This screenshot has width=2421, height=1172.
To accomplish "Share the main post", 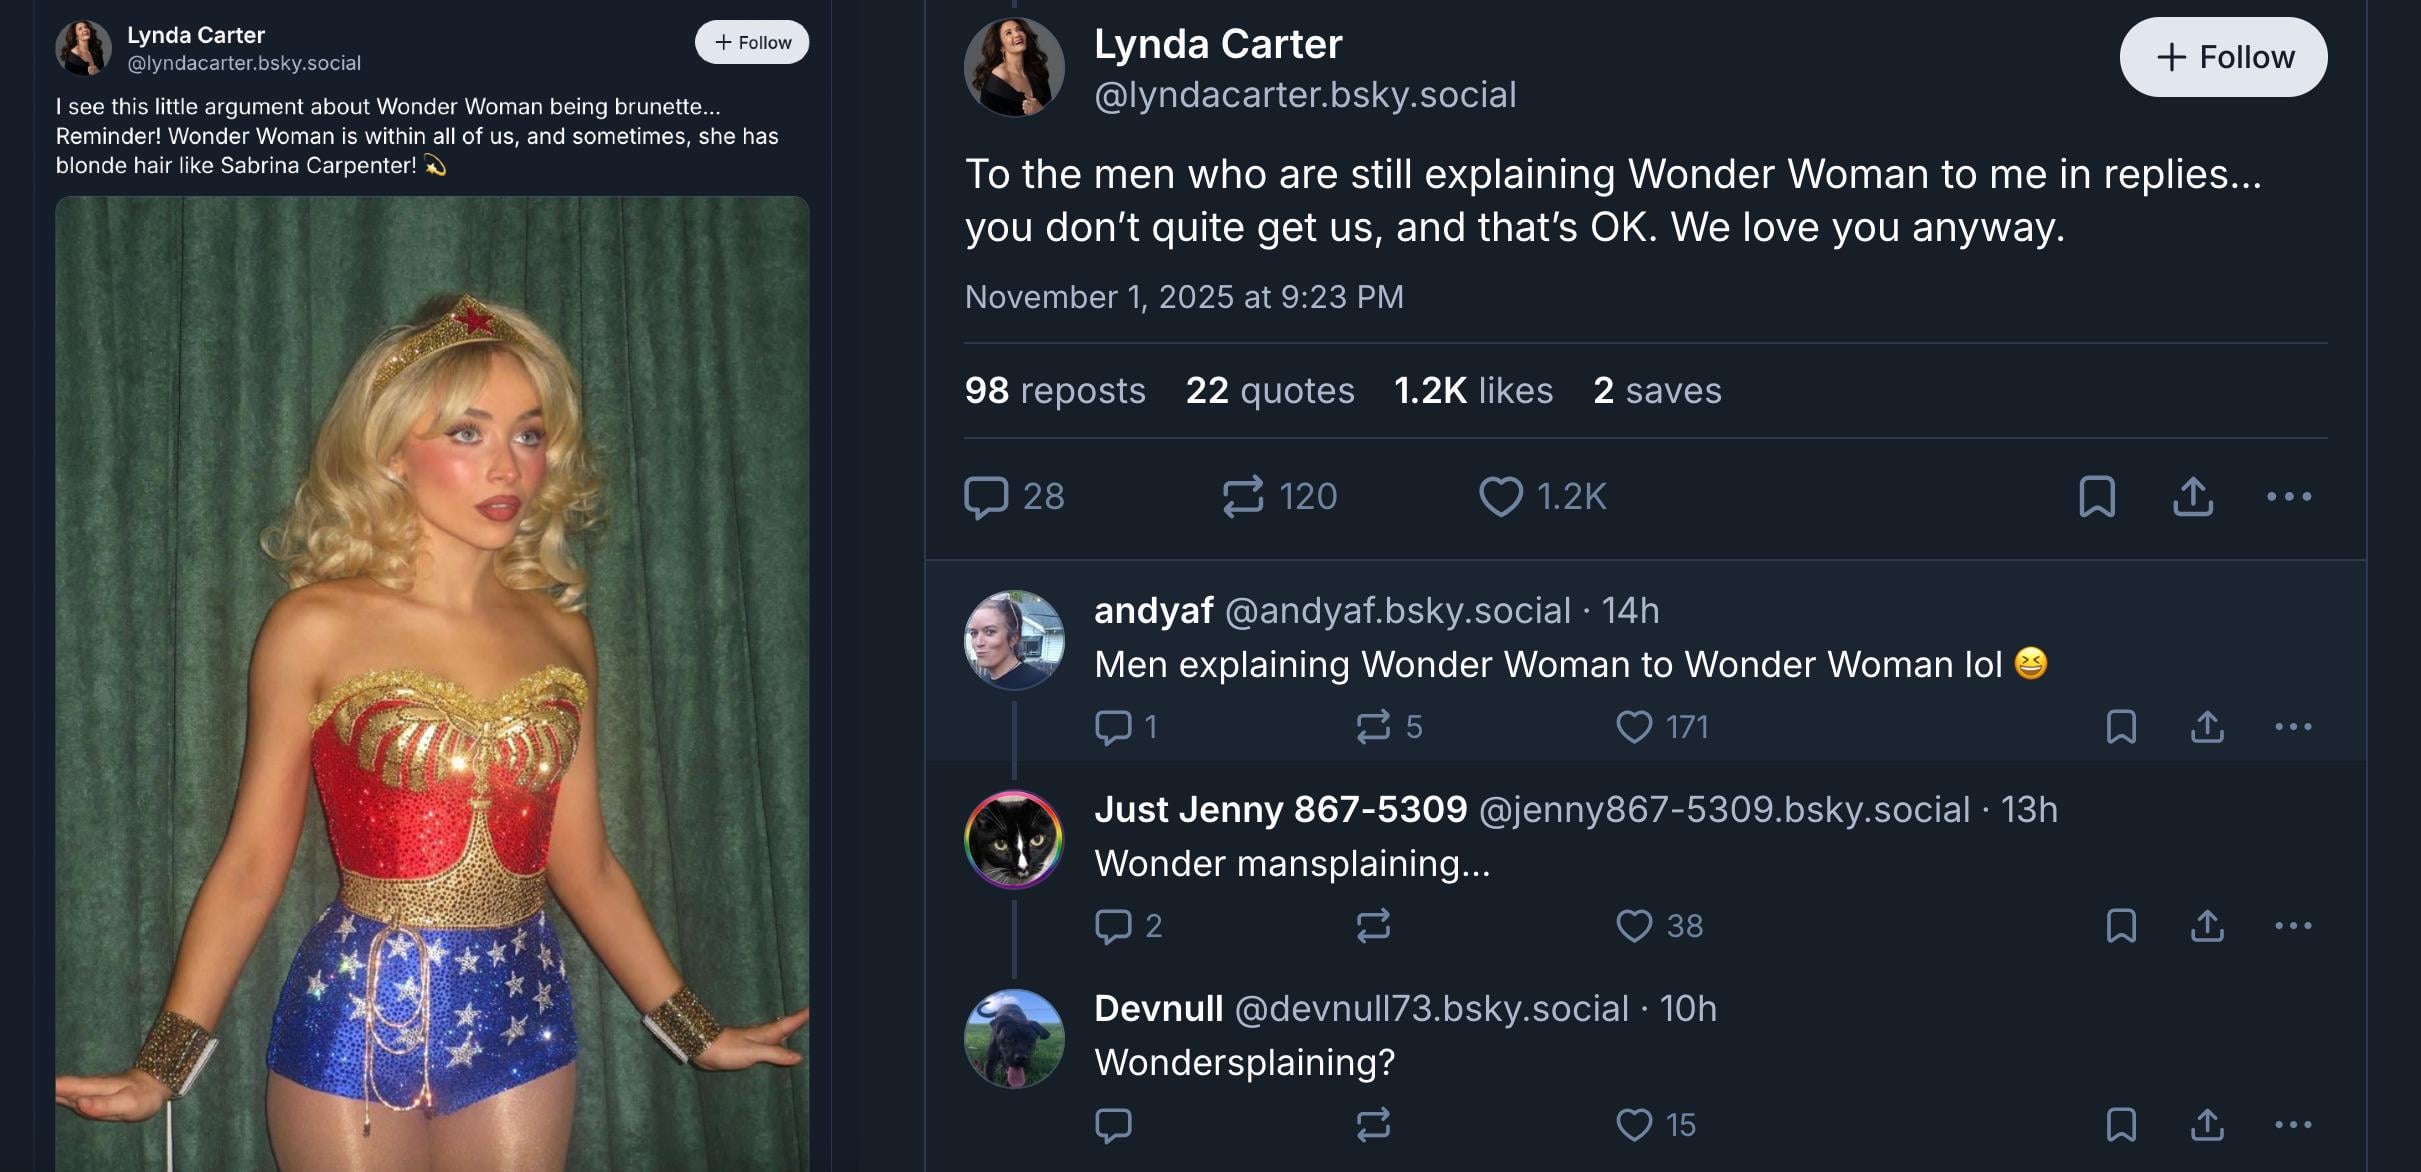I will tap(2193, 497).
